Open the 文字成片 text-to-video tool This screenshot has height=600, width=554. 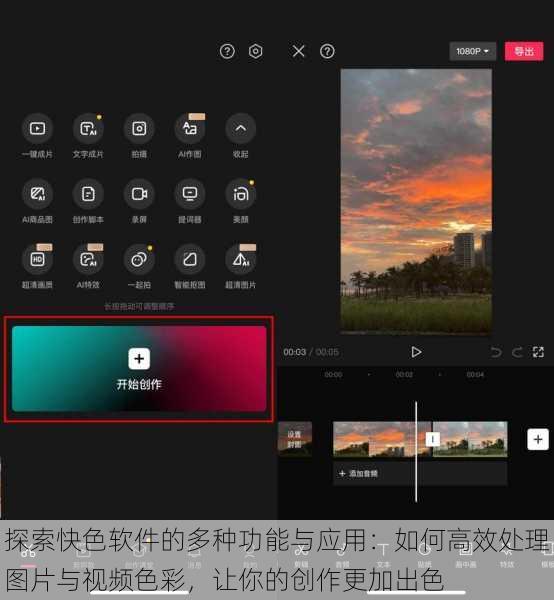click(x=88, y=129)
